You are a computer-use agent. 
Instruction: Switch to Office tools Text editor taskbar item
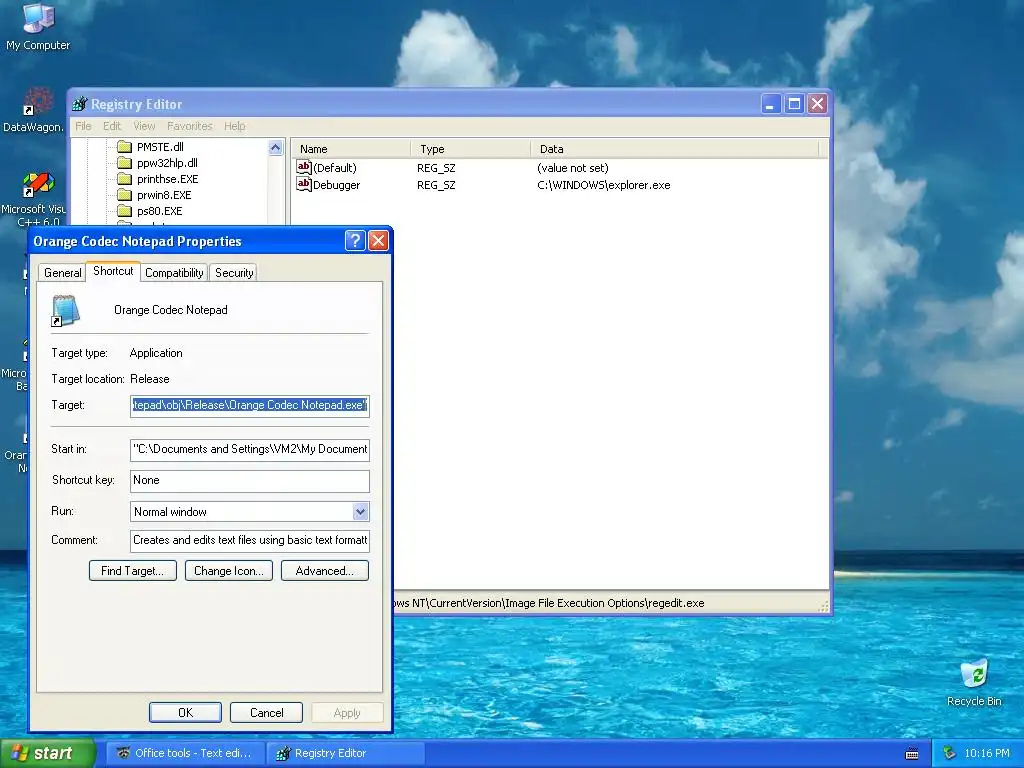[185, 754]
